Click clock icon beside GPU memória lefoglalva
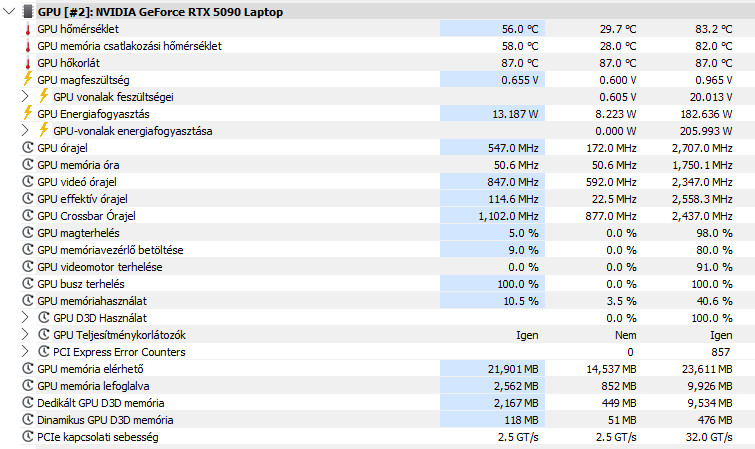 click(28, 385)
